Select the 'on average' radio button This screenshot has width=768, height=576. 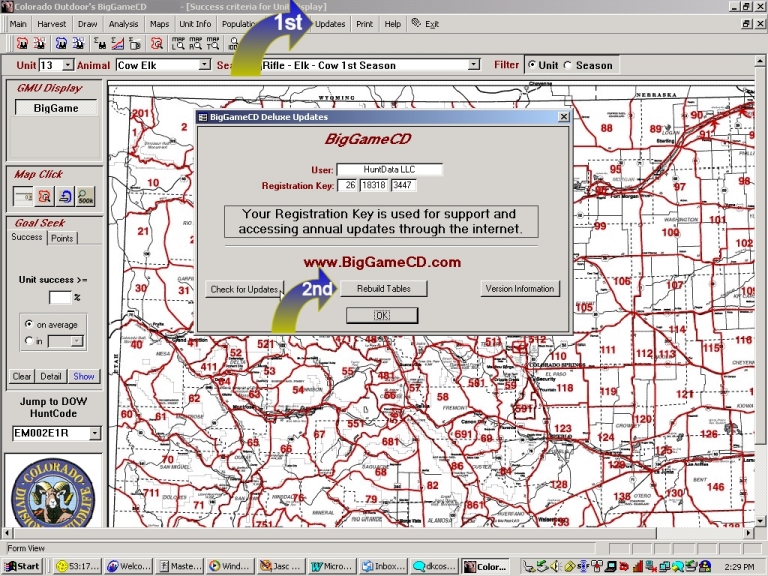point(28,324)
